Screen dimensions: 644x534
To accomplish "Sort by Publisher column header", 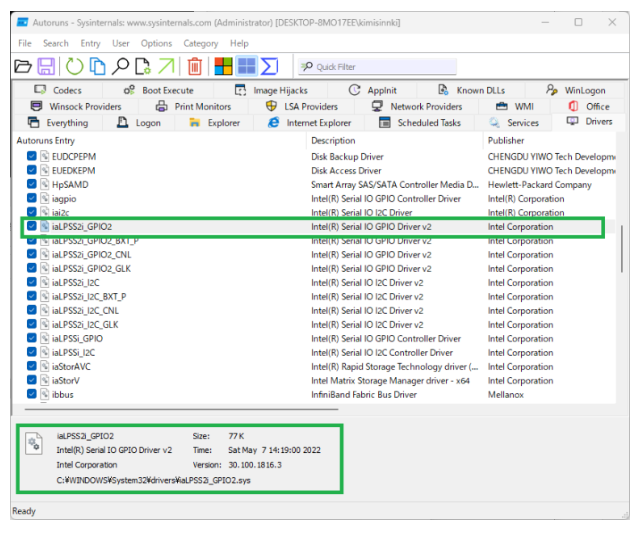I will [550, 140].
